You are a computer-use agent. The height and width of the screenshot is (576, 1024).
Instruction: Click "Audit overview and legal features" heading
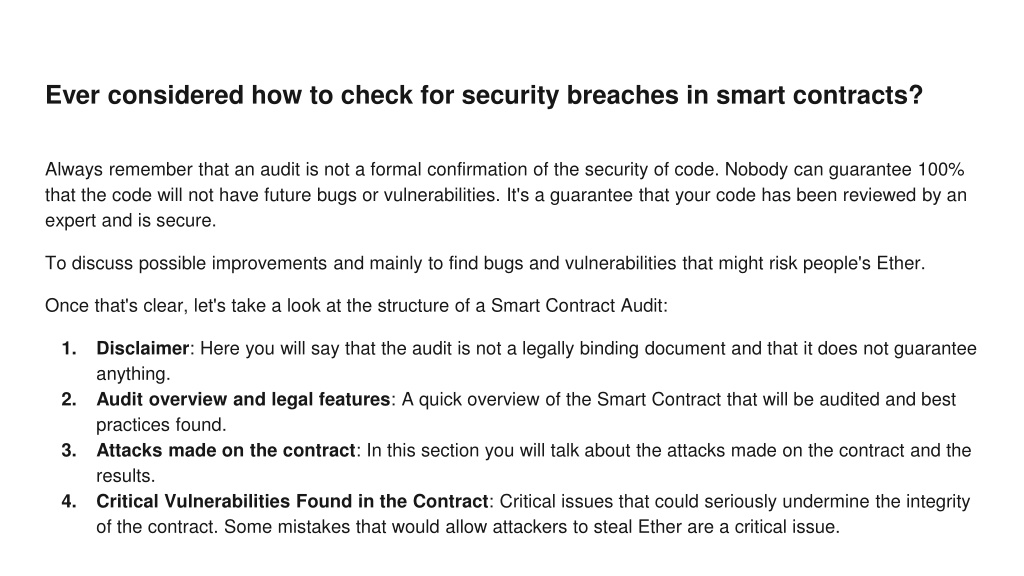[243, 399]
